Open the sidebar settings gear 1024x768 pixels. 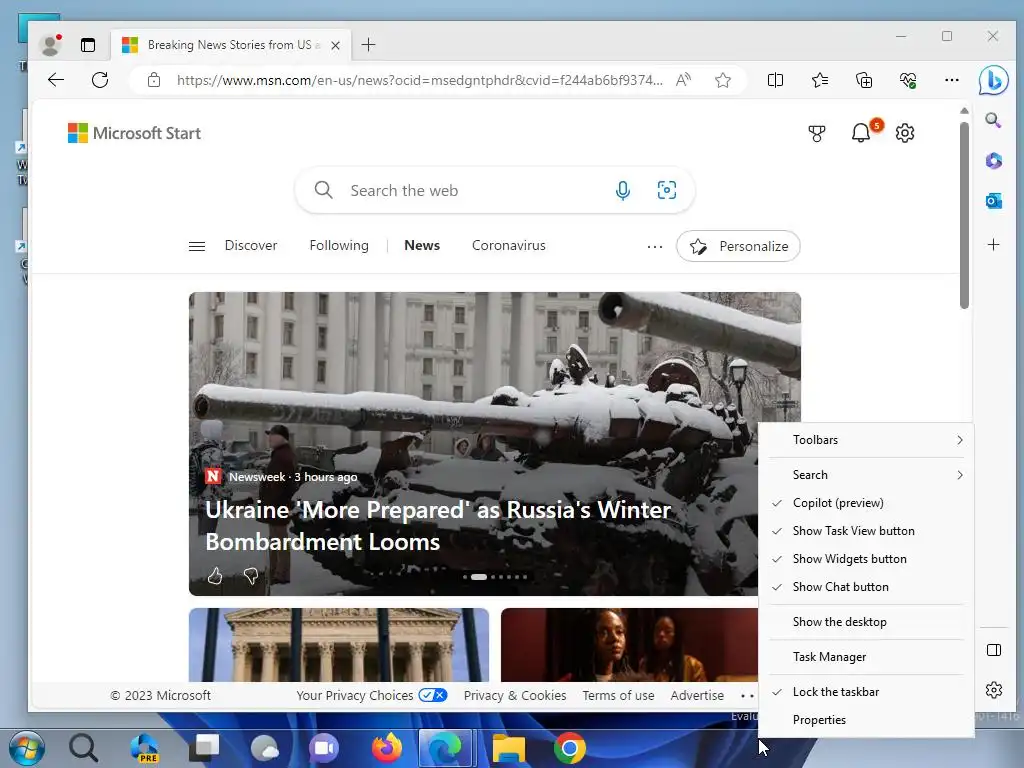pyautogui.click(x=994, y=690)
